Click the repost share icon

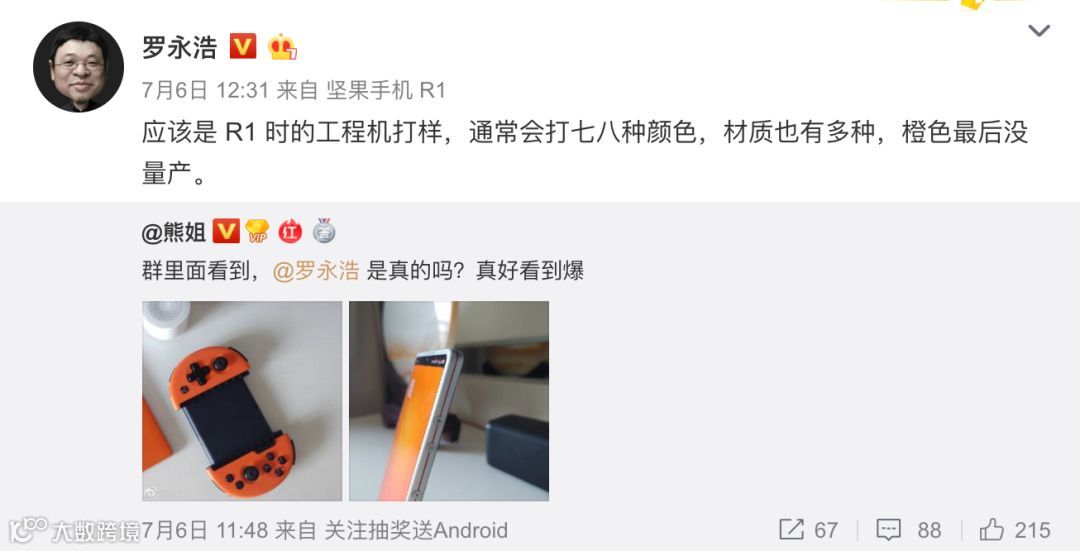(791, 529)
